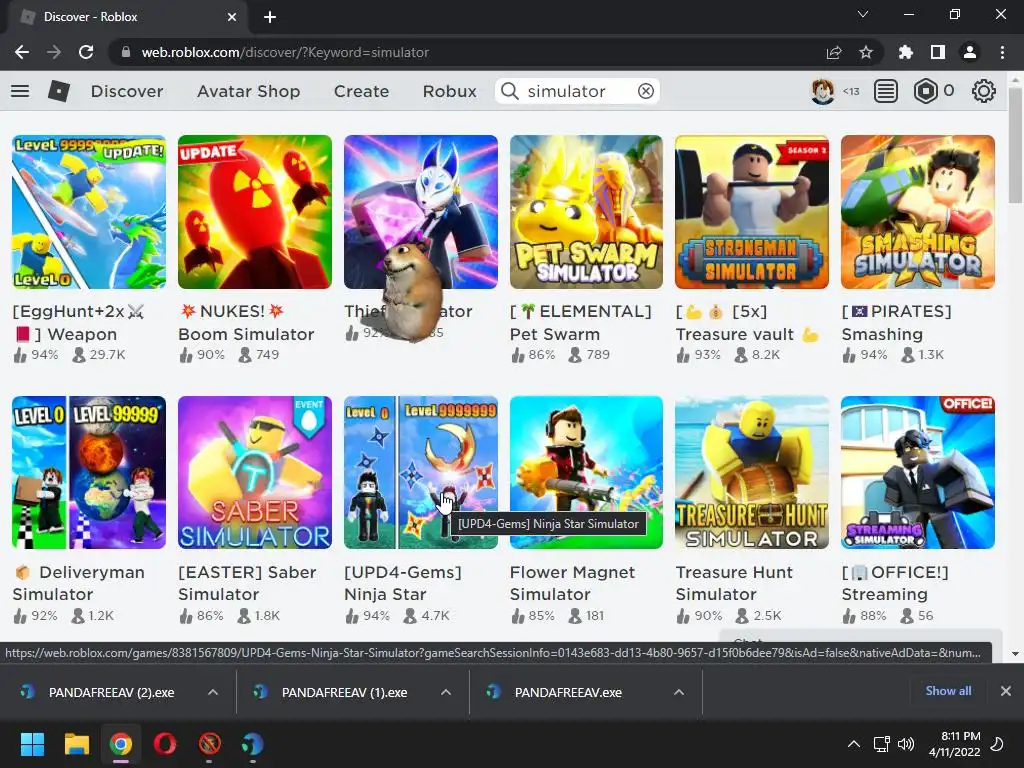Open Streaming Simulator OFFICE thumbnail
Image resolution: width=1024 pixels, height=768 pixels.
918,472
